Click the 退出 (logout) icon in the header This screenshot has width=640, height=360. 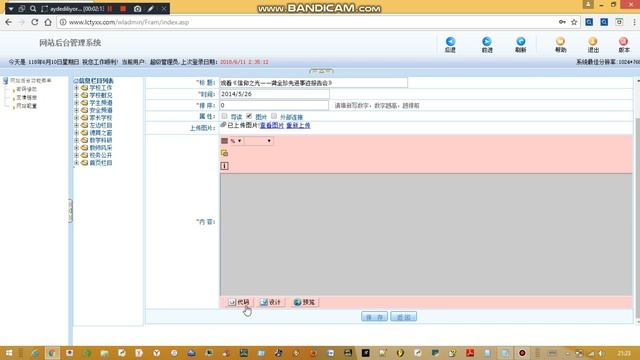[x=593, y=42]
